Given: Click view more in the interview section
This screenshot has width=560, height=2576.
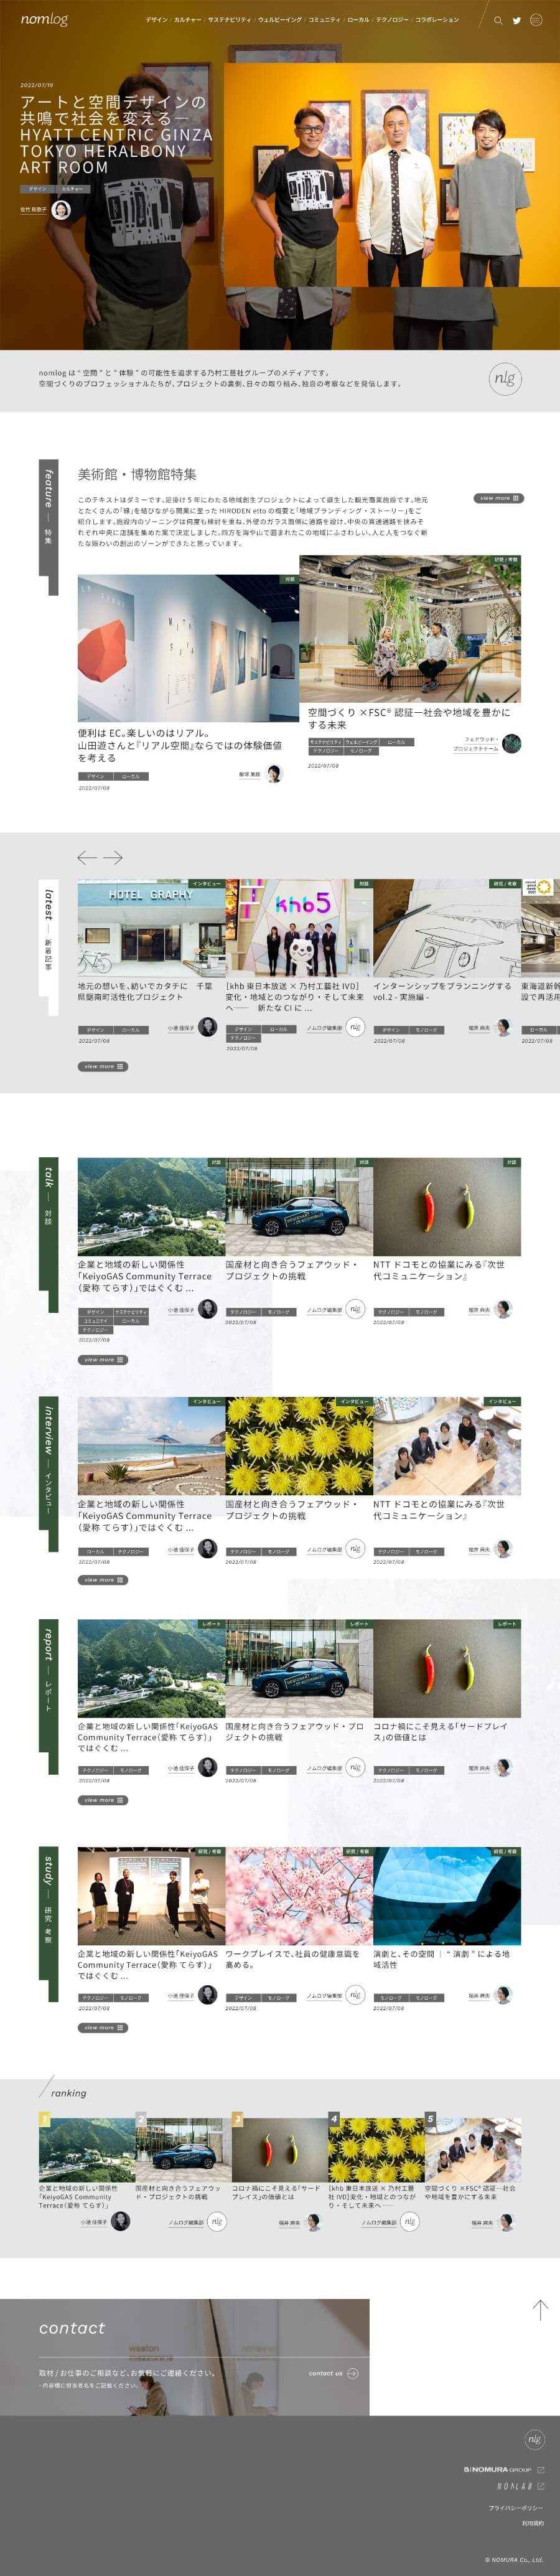Looking at the screenshot, I should tap(103, 1580).
